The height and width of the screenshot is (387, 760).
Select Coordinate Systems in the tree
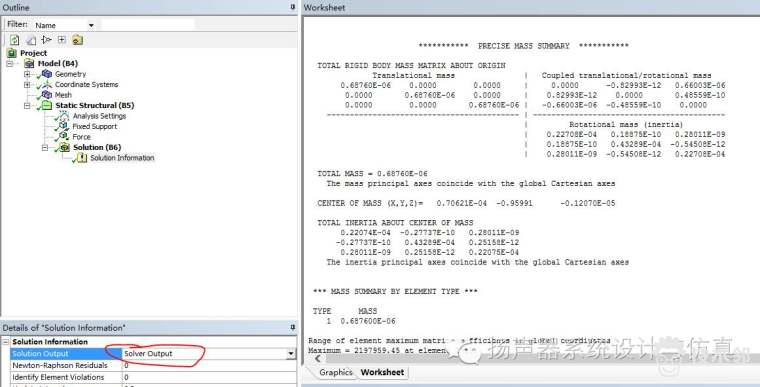point(86,84)
